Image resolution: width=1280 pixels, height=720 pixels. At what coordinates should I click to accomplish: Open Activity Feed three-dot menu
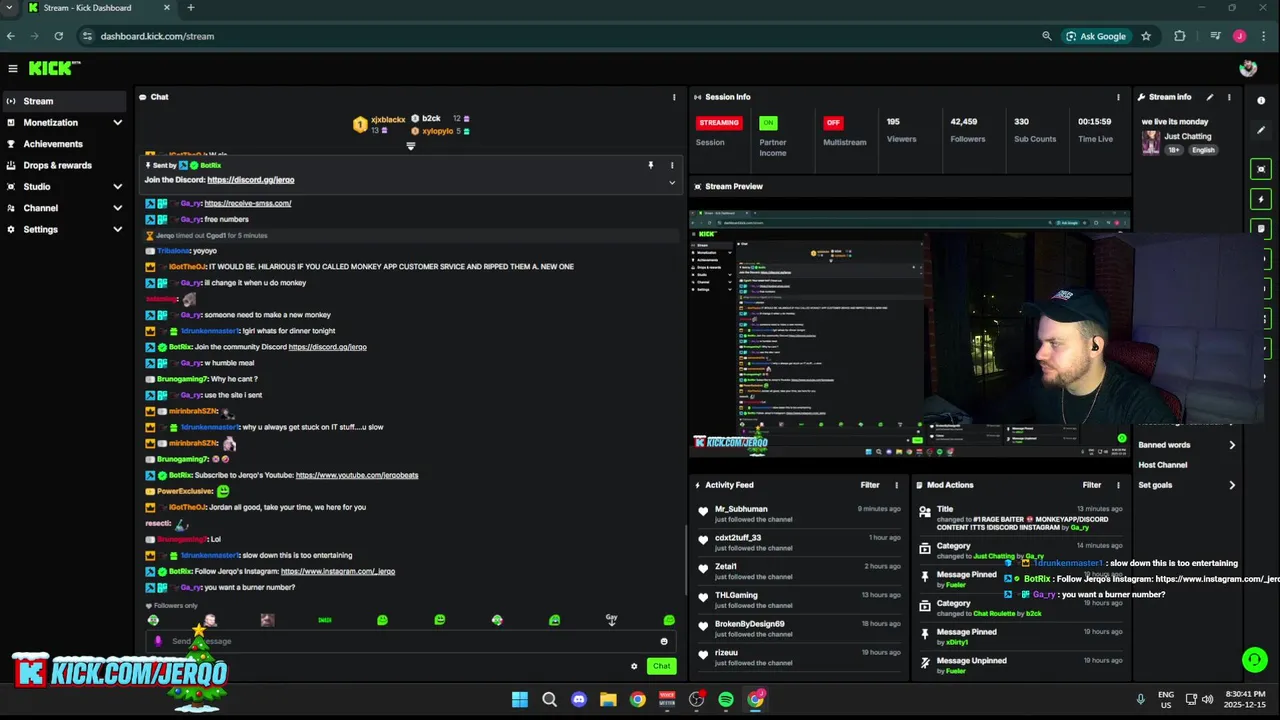(896, 485)
